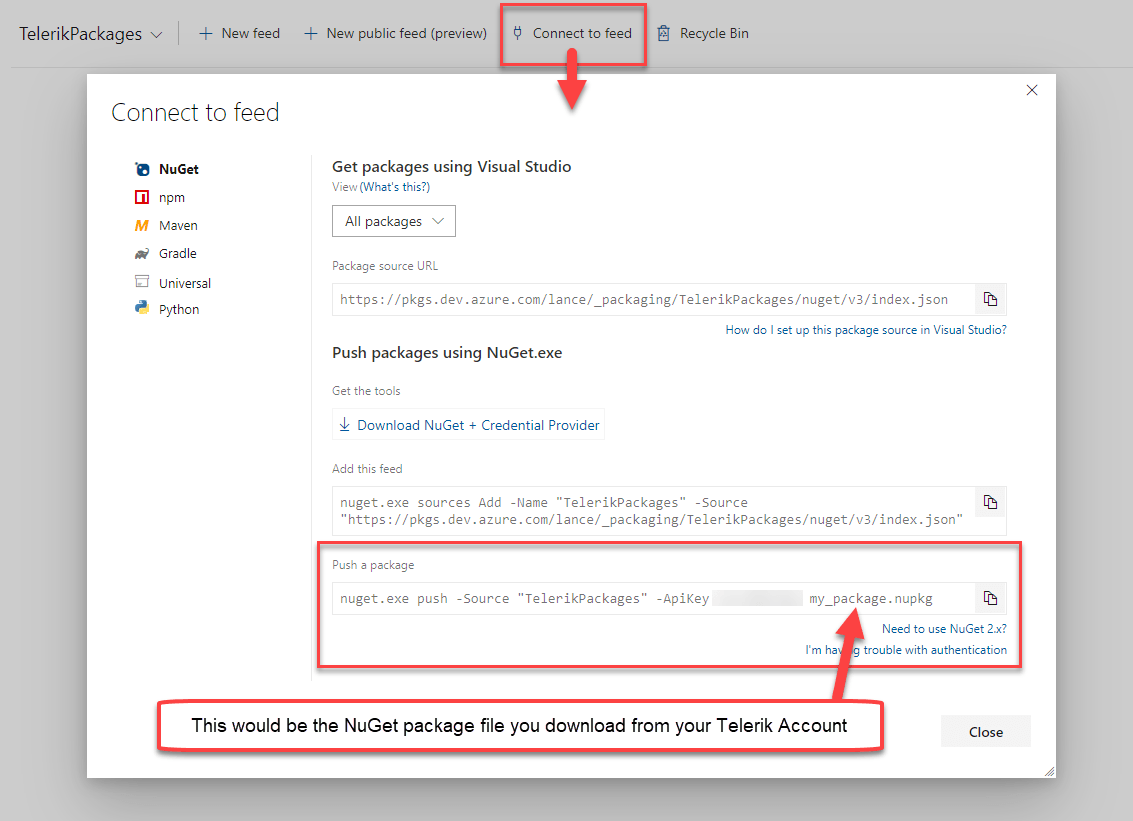Click the nuget.exe push command box
Screen dimensions: 1133x821
coord(654,598)
